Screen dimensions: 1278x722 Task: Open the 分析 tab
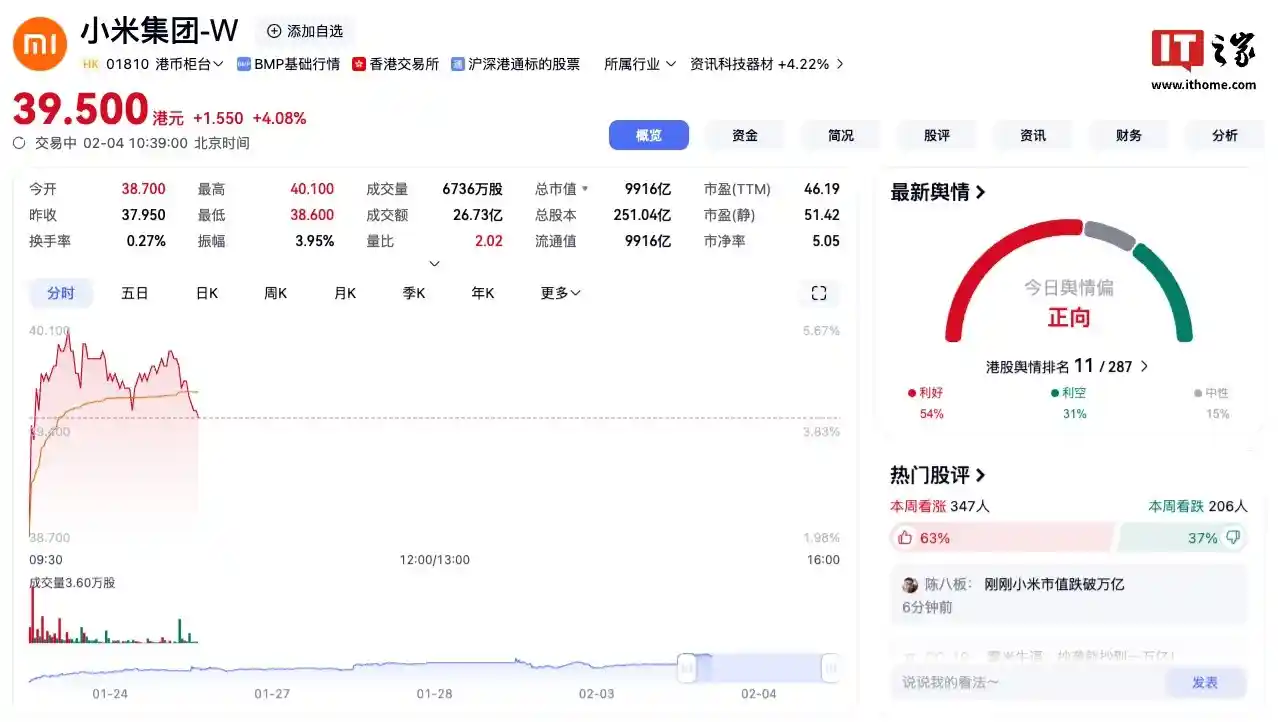point(1225,135)
